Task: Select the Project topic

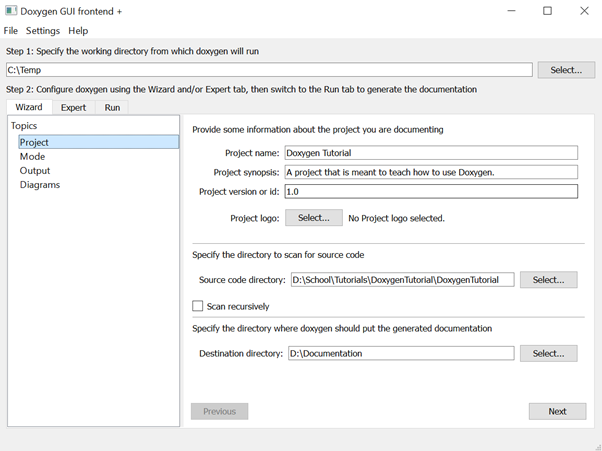Action: pos(99,142)
